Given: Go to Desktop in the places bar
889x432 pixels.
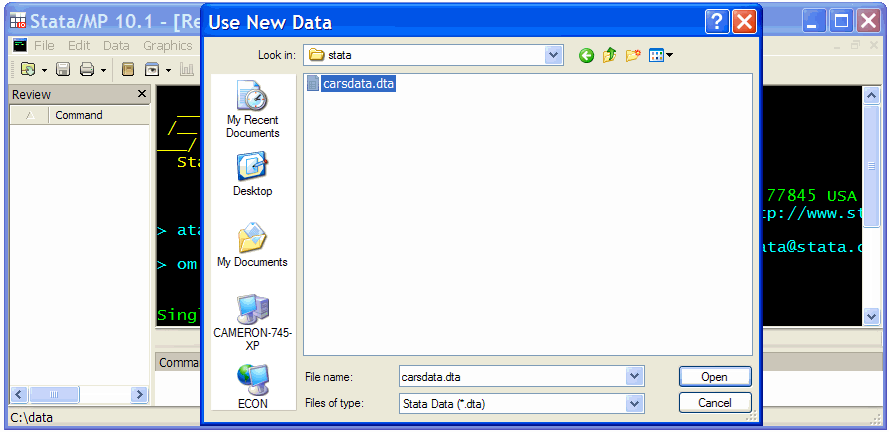Looking at the screenshot, I should 253,174.
